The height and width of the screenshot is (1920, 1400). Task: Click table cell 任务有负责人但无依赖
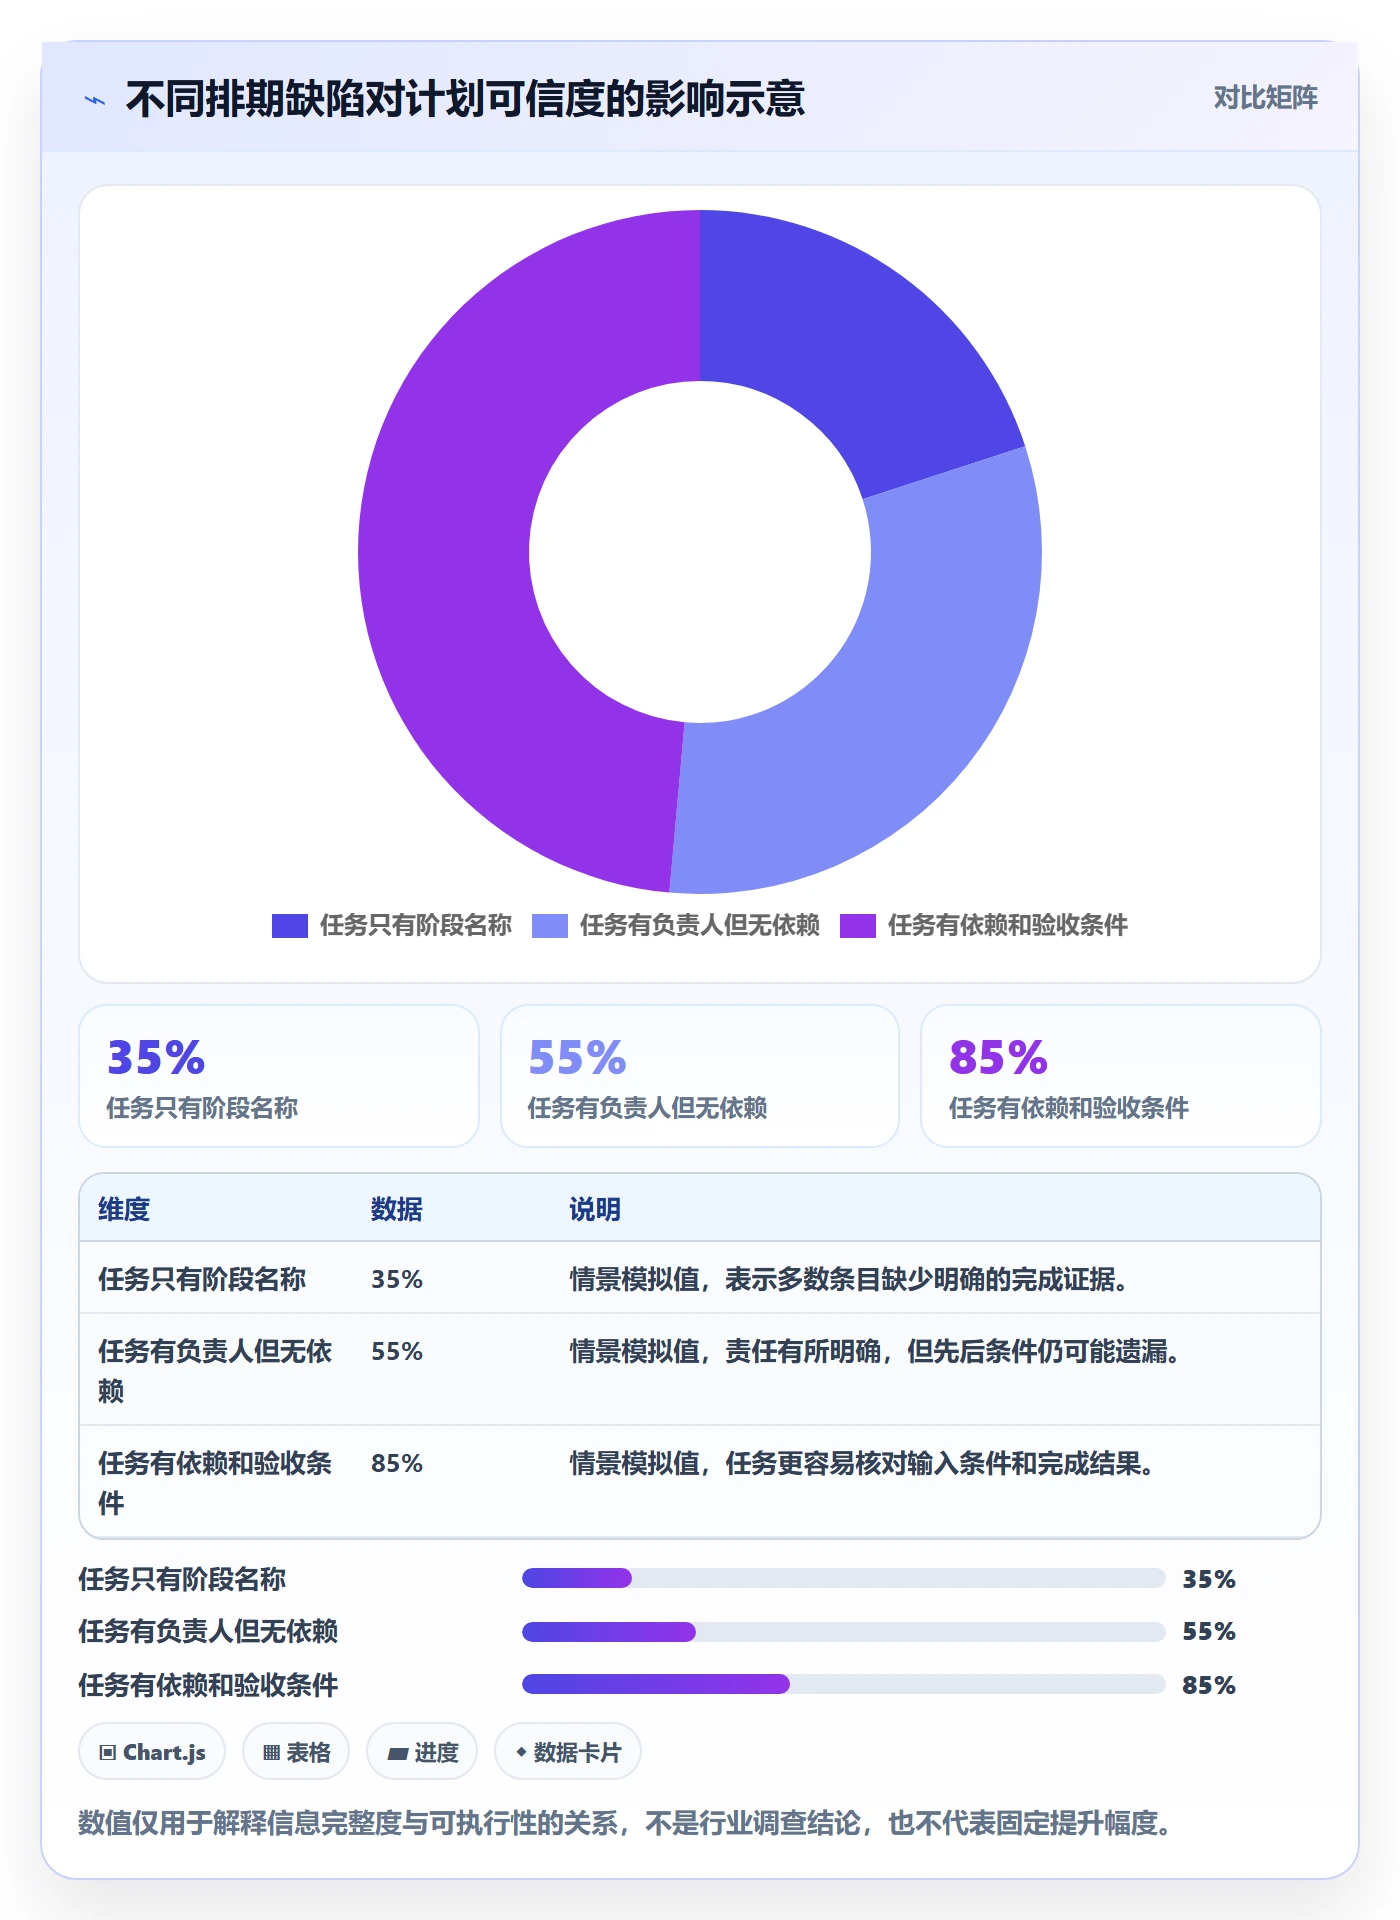[x=215, y=1371]
